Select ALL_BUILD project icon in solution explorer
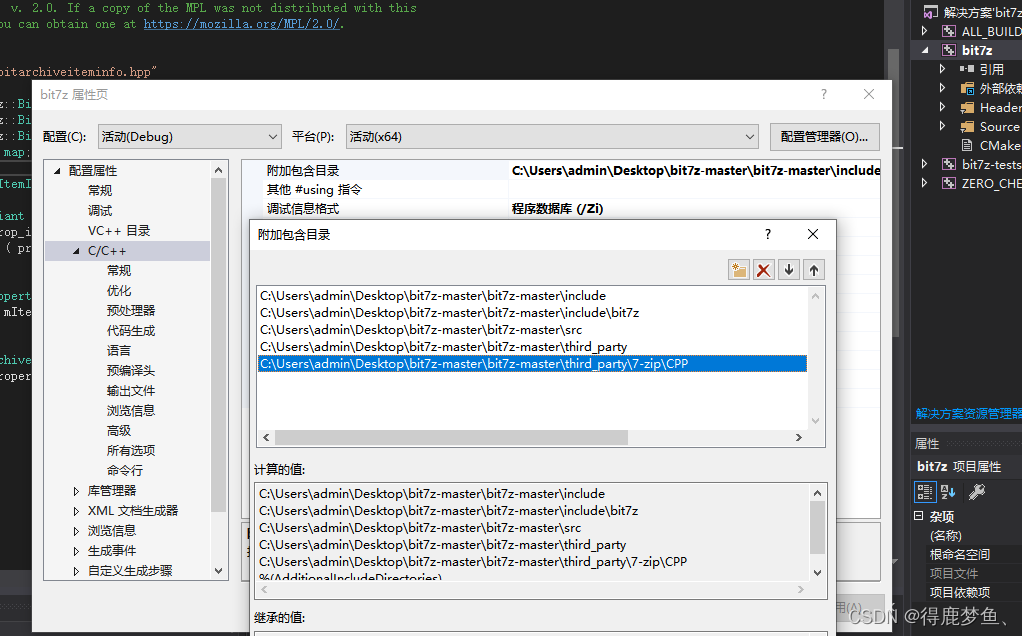This screenshot has width=1022, height=636. 949,31
